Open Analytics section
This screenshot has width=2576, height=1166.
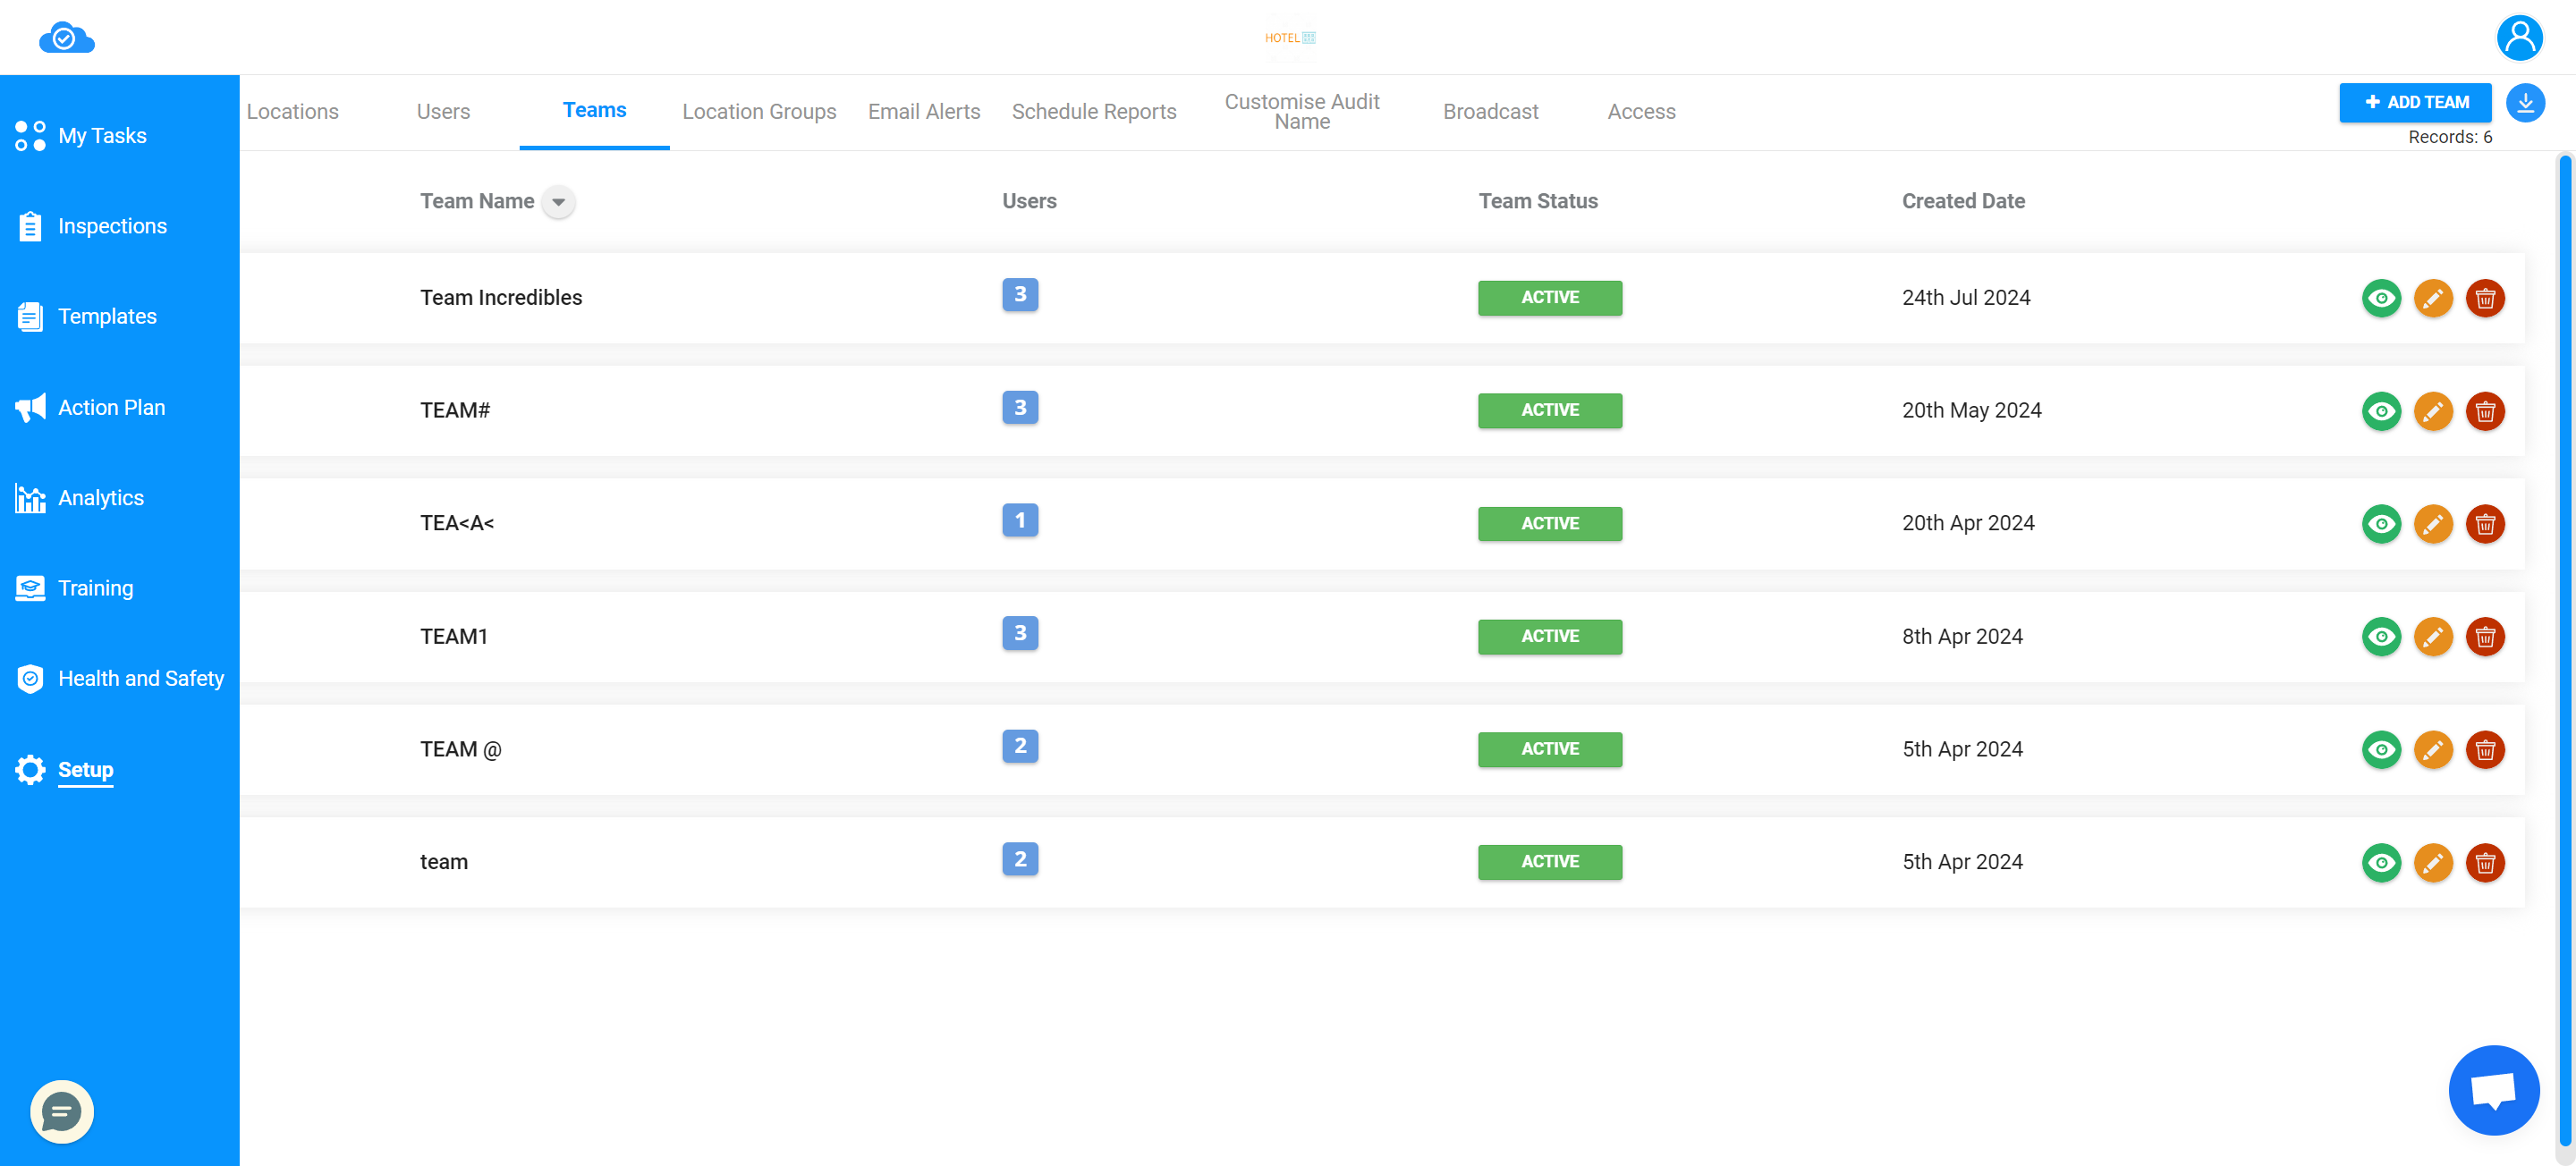(80, 498)
